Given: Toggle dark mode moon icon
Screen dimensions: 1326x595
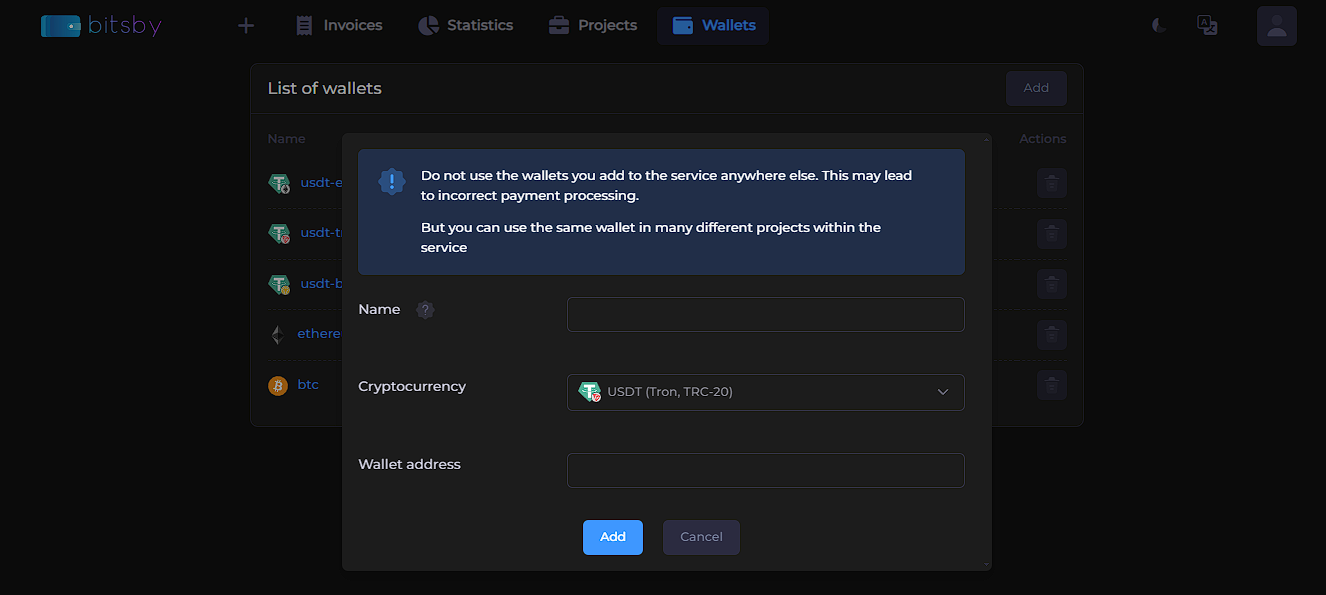Looking at the screenshot, I should 1159,26.
